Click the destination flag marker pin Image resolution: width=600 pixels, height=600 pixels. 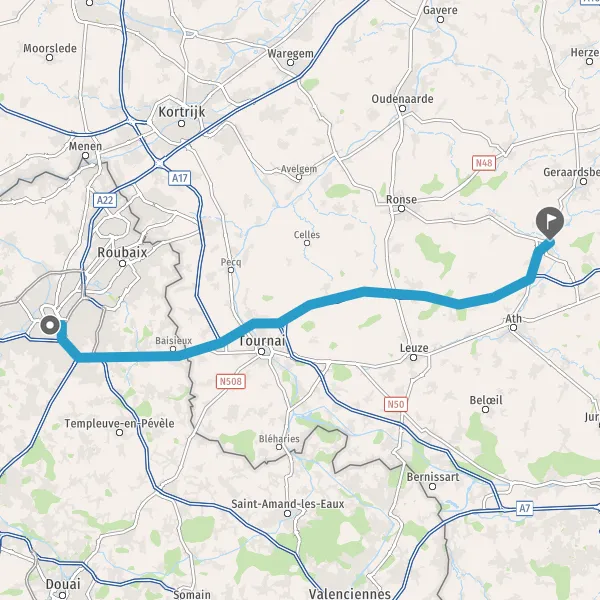pos(550,223)
